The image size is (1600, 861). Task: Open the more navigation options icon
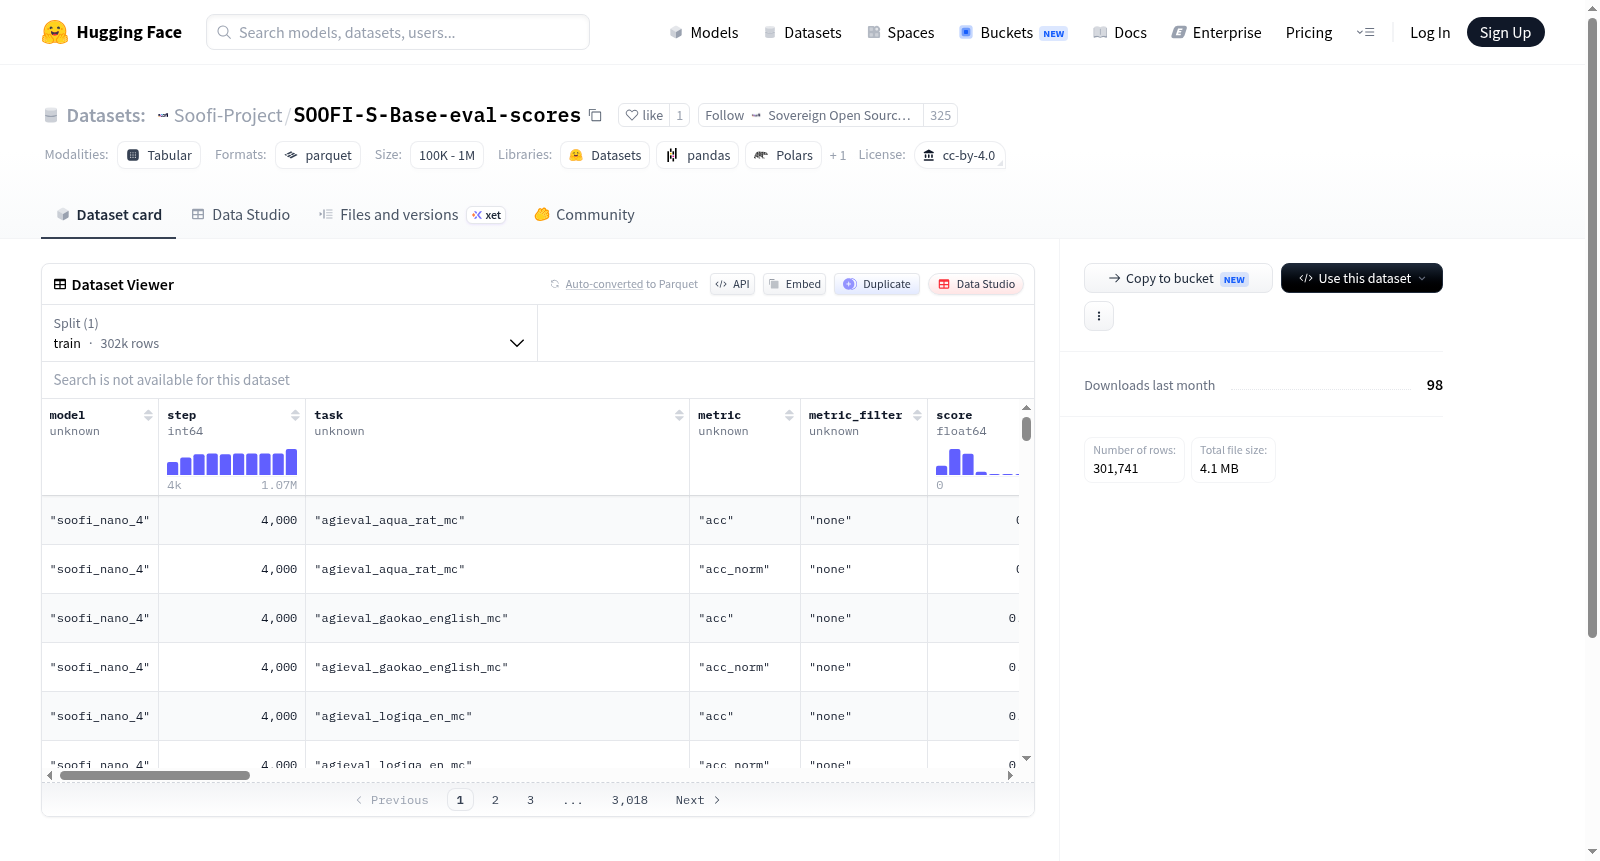1365,32
